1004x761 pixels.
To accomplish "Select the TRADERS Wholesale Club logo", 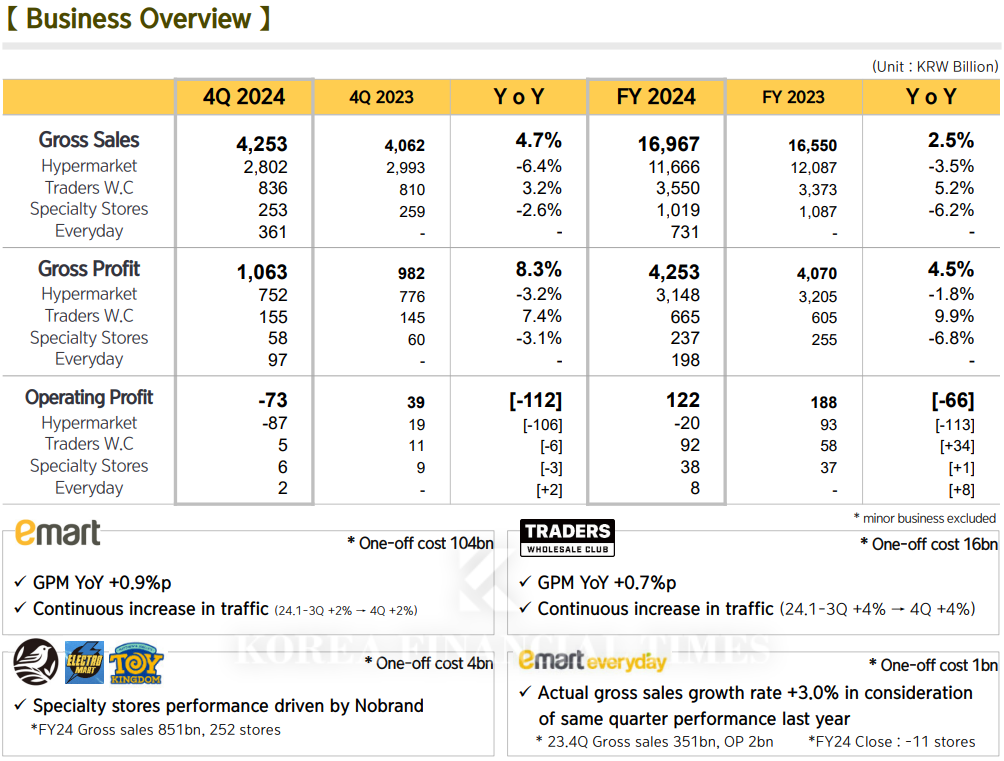I will pyautogui.click(x=566, y=537).
